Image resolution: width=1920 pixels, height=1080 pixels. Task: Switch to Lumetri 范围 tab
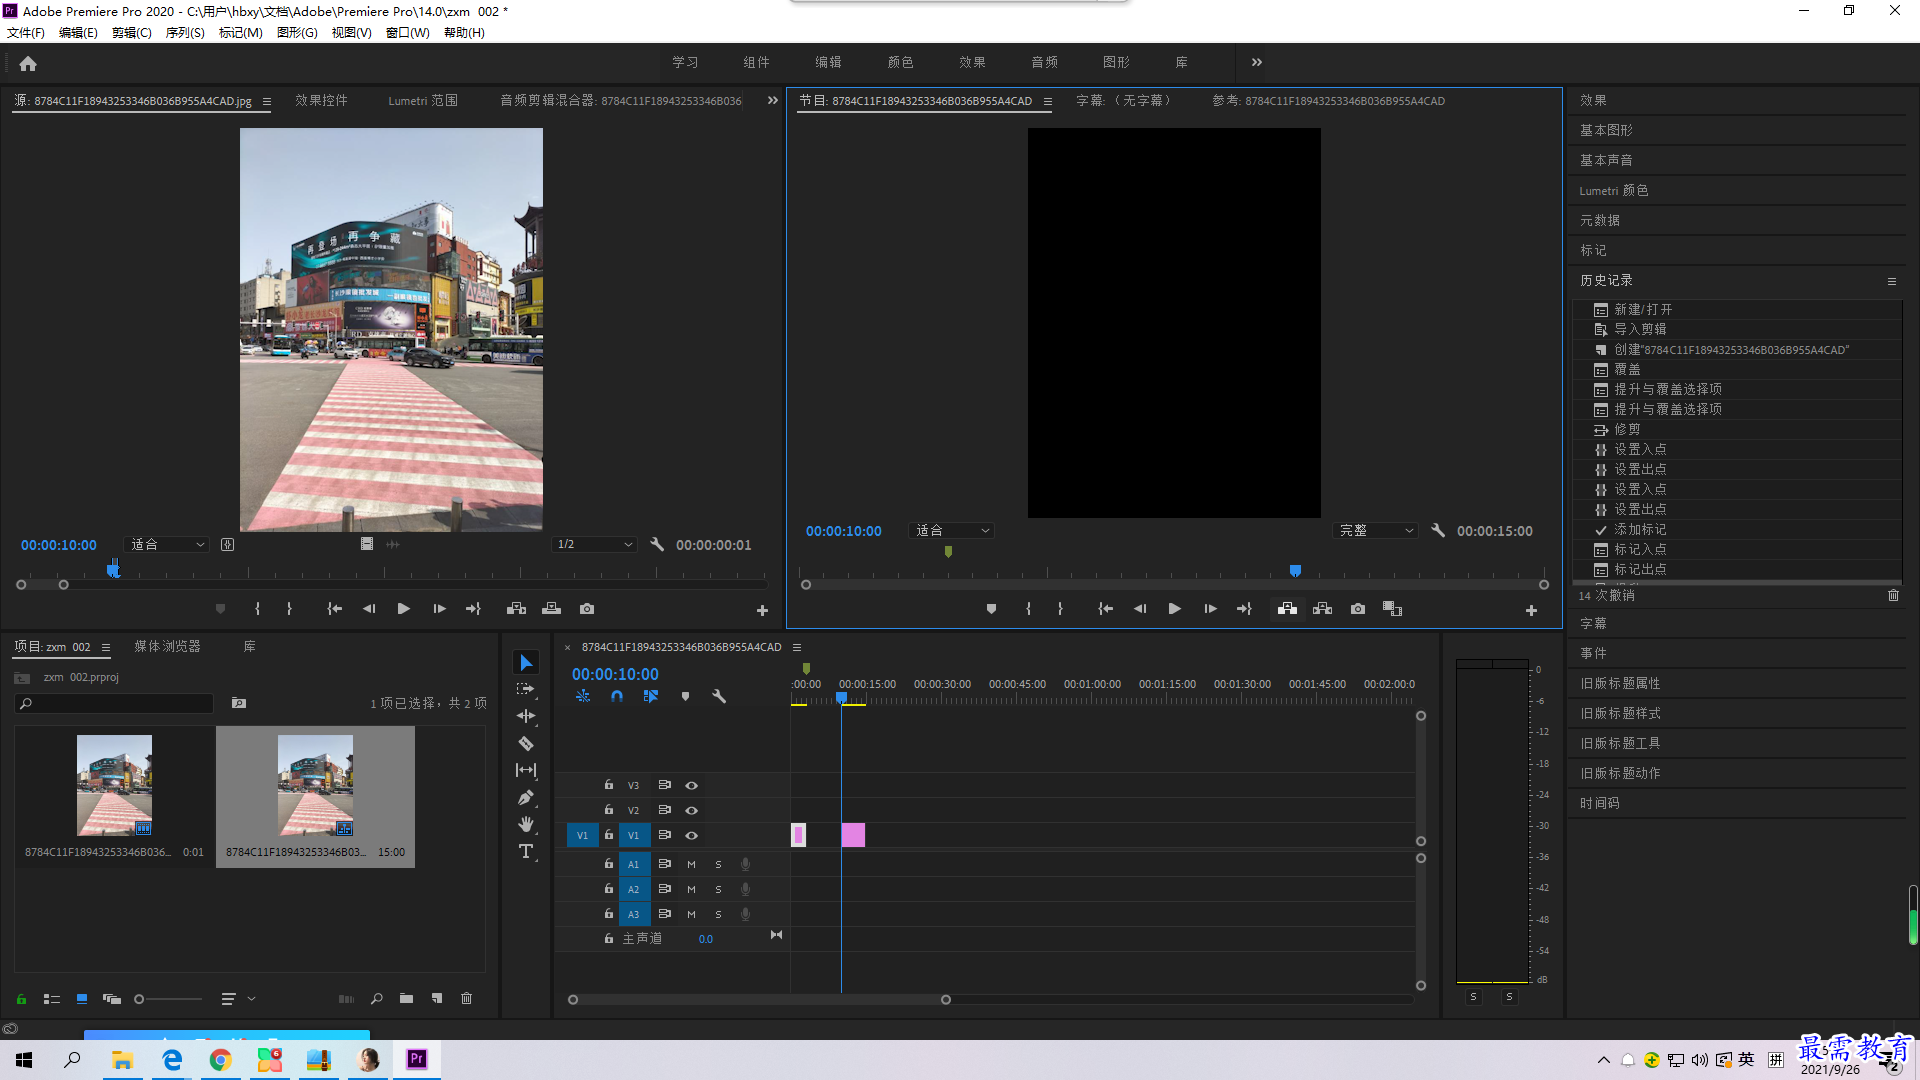coord(423,100)
